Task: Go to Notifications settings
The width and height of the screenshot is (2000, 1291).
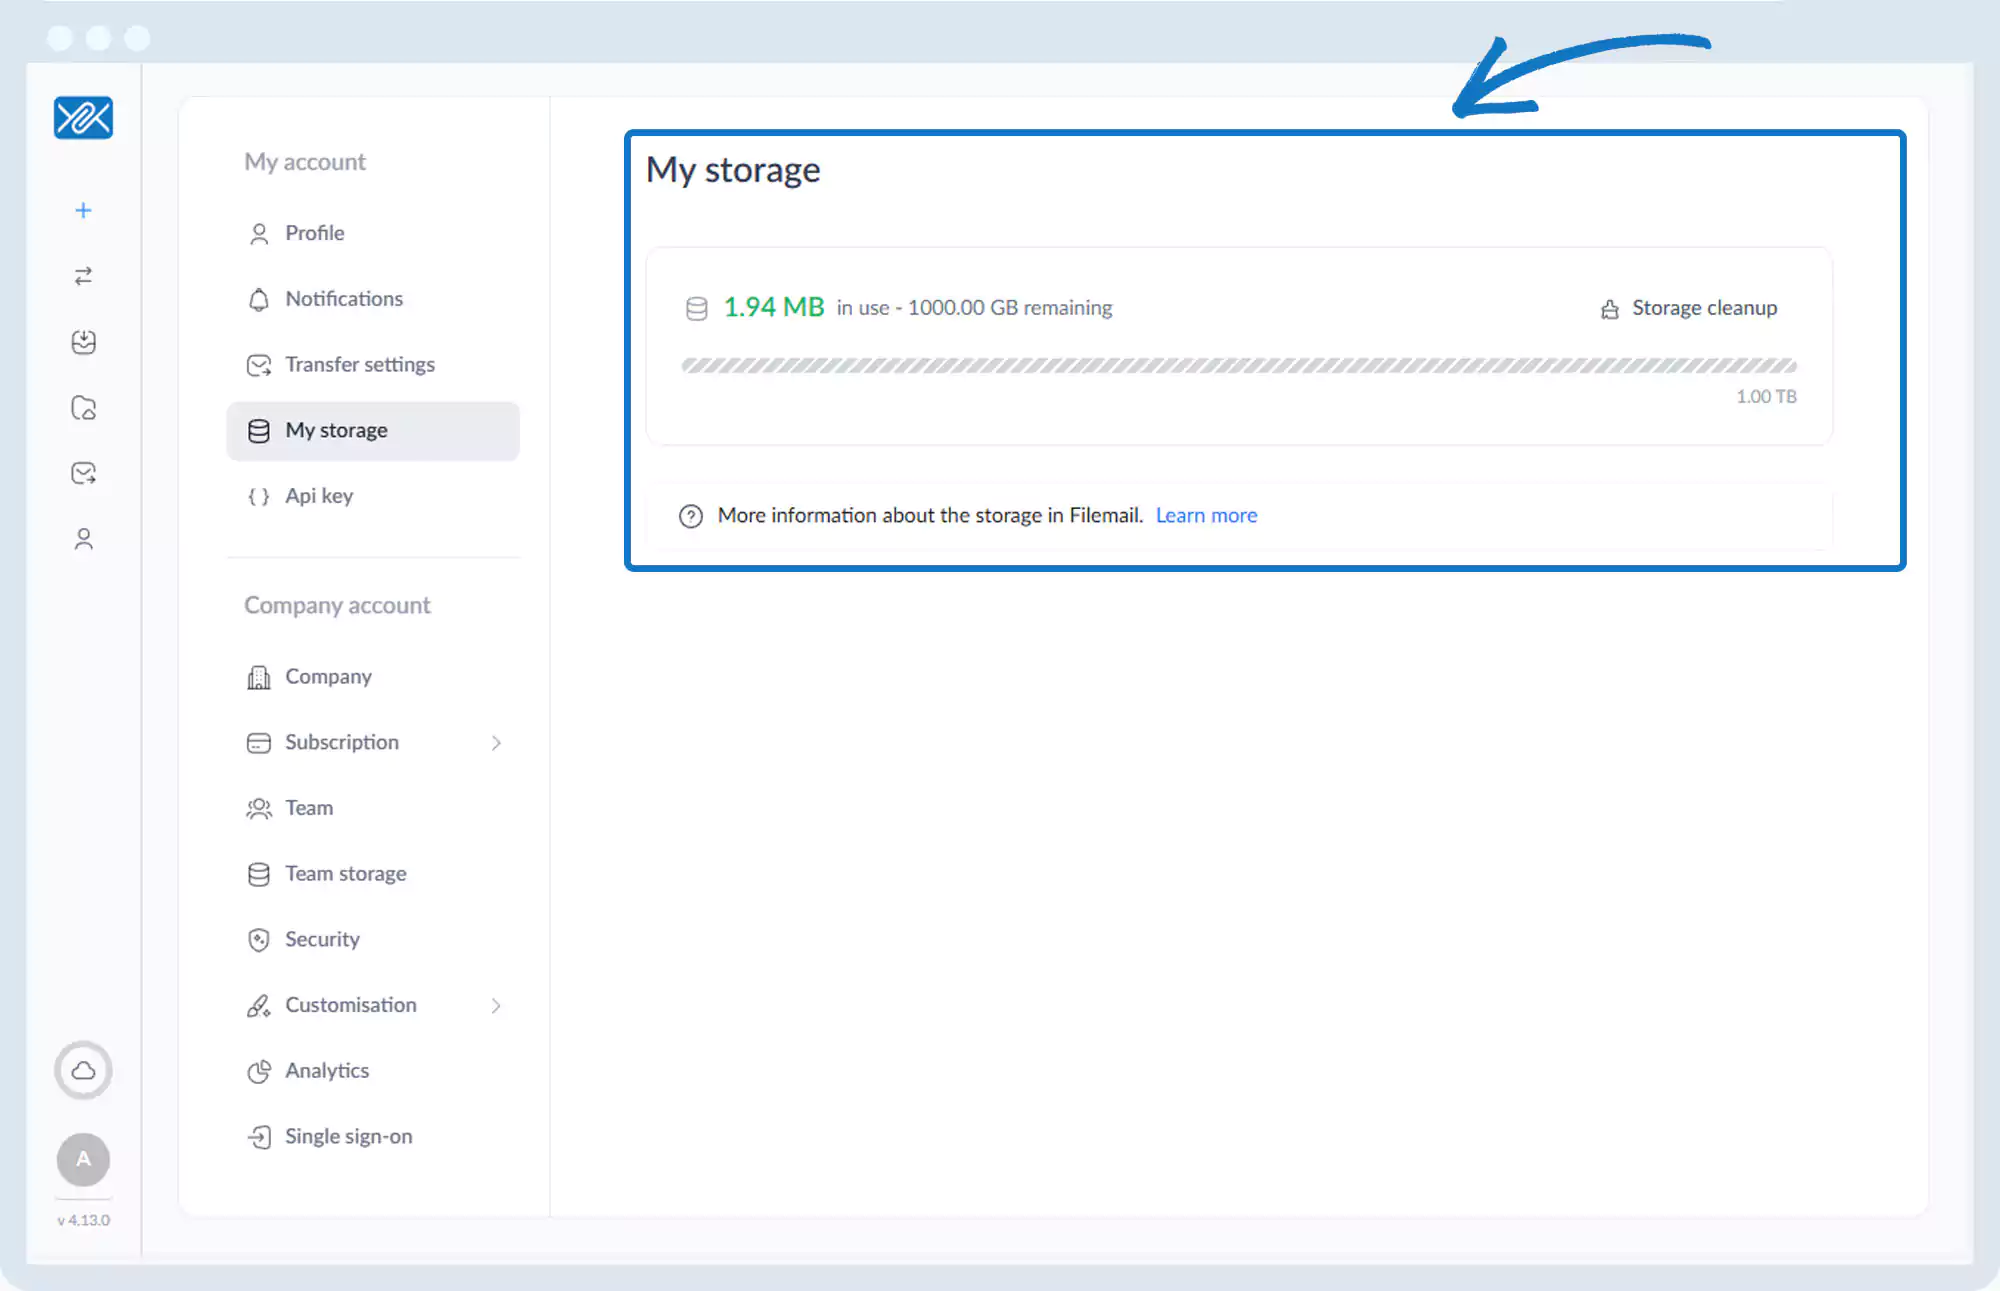Action: (343, 299)
